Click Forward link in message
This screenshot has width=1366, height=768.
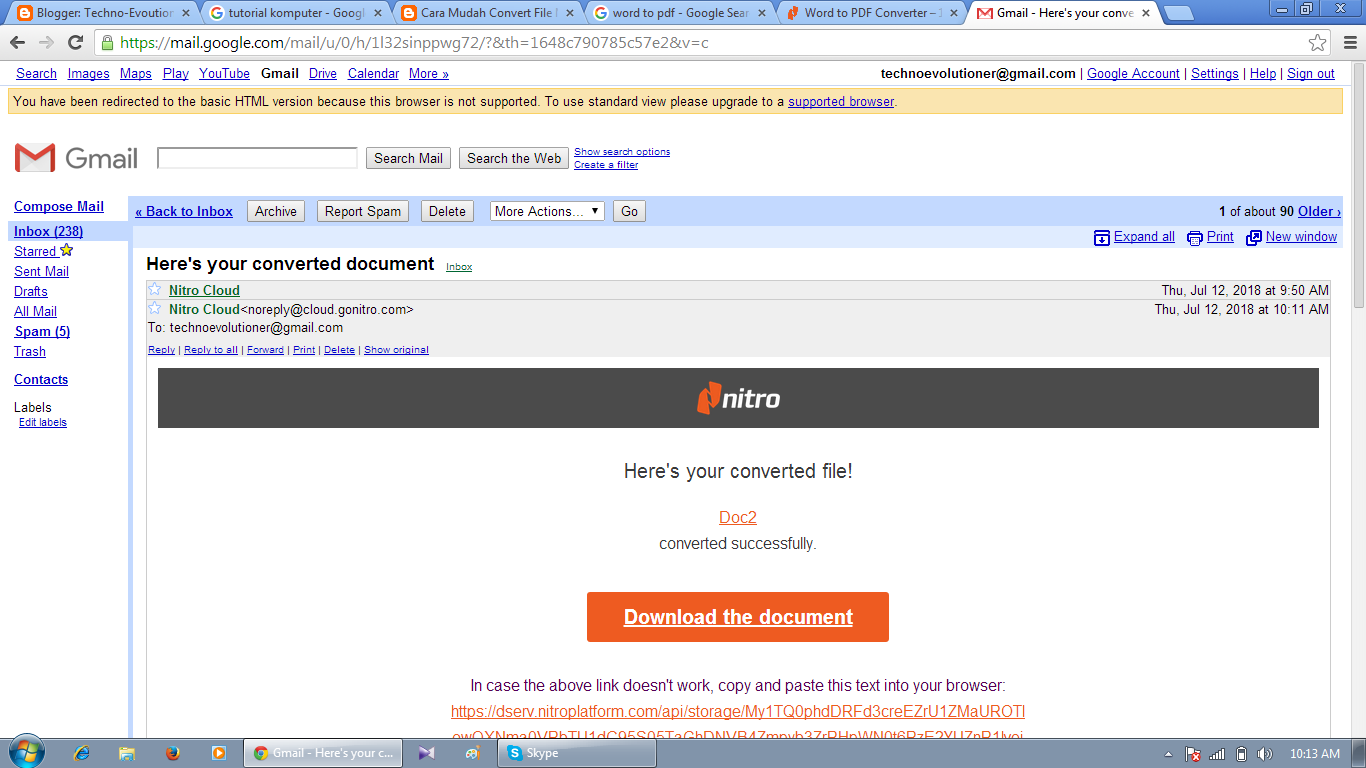265,350
